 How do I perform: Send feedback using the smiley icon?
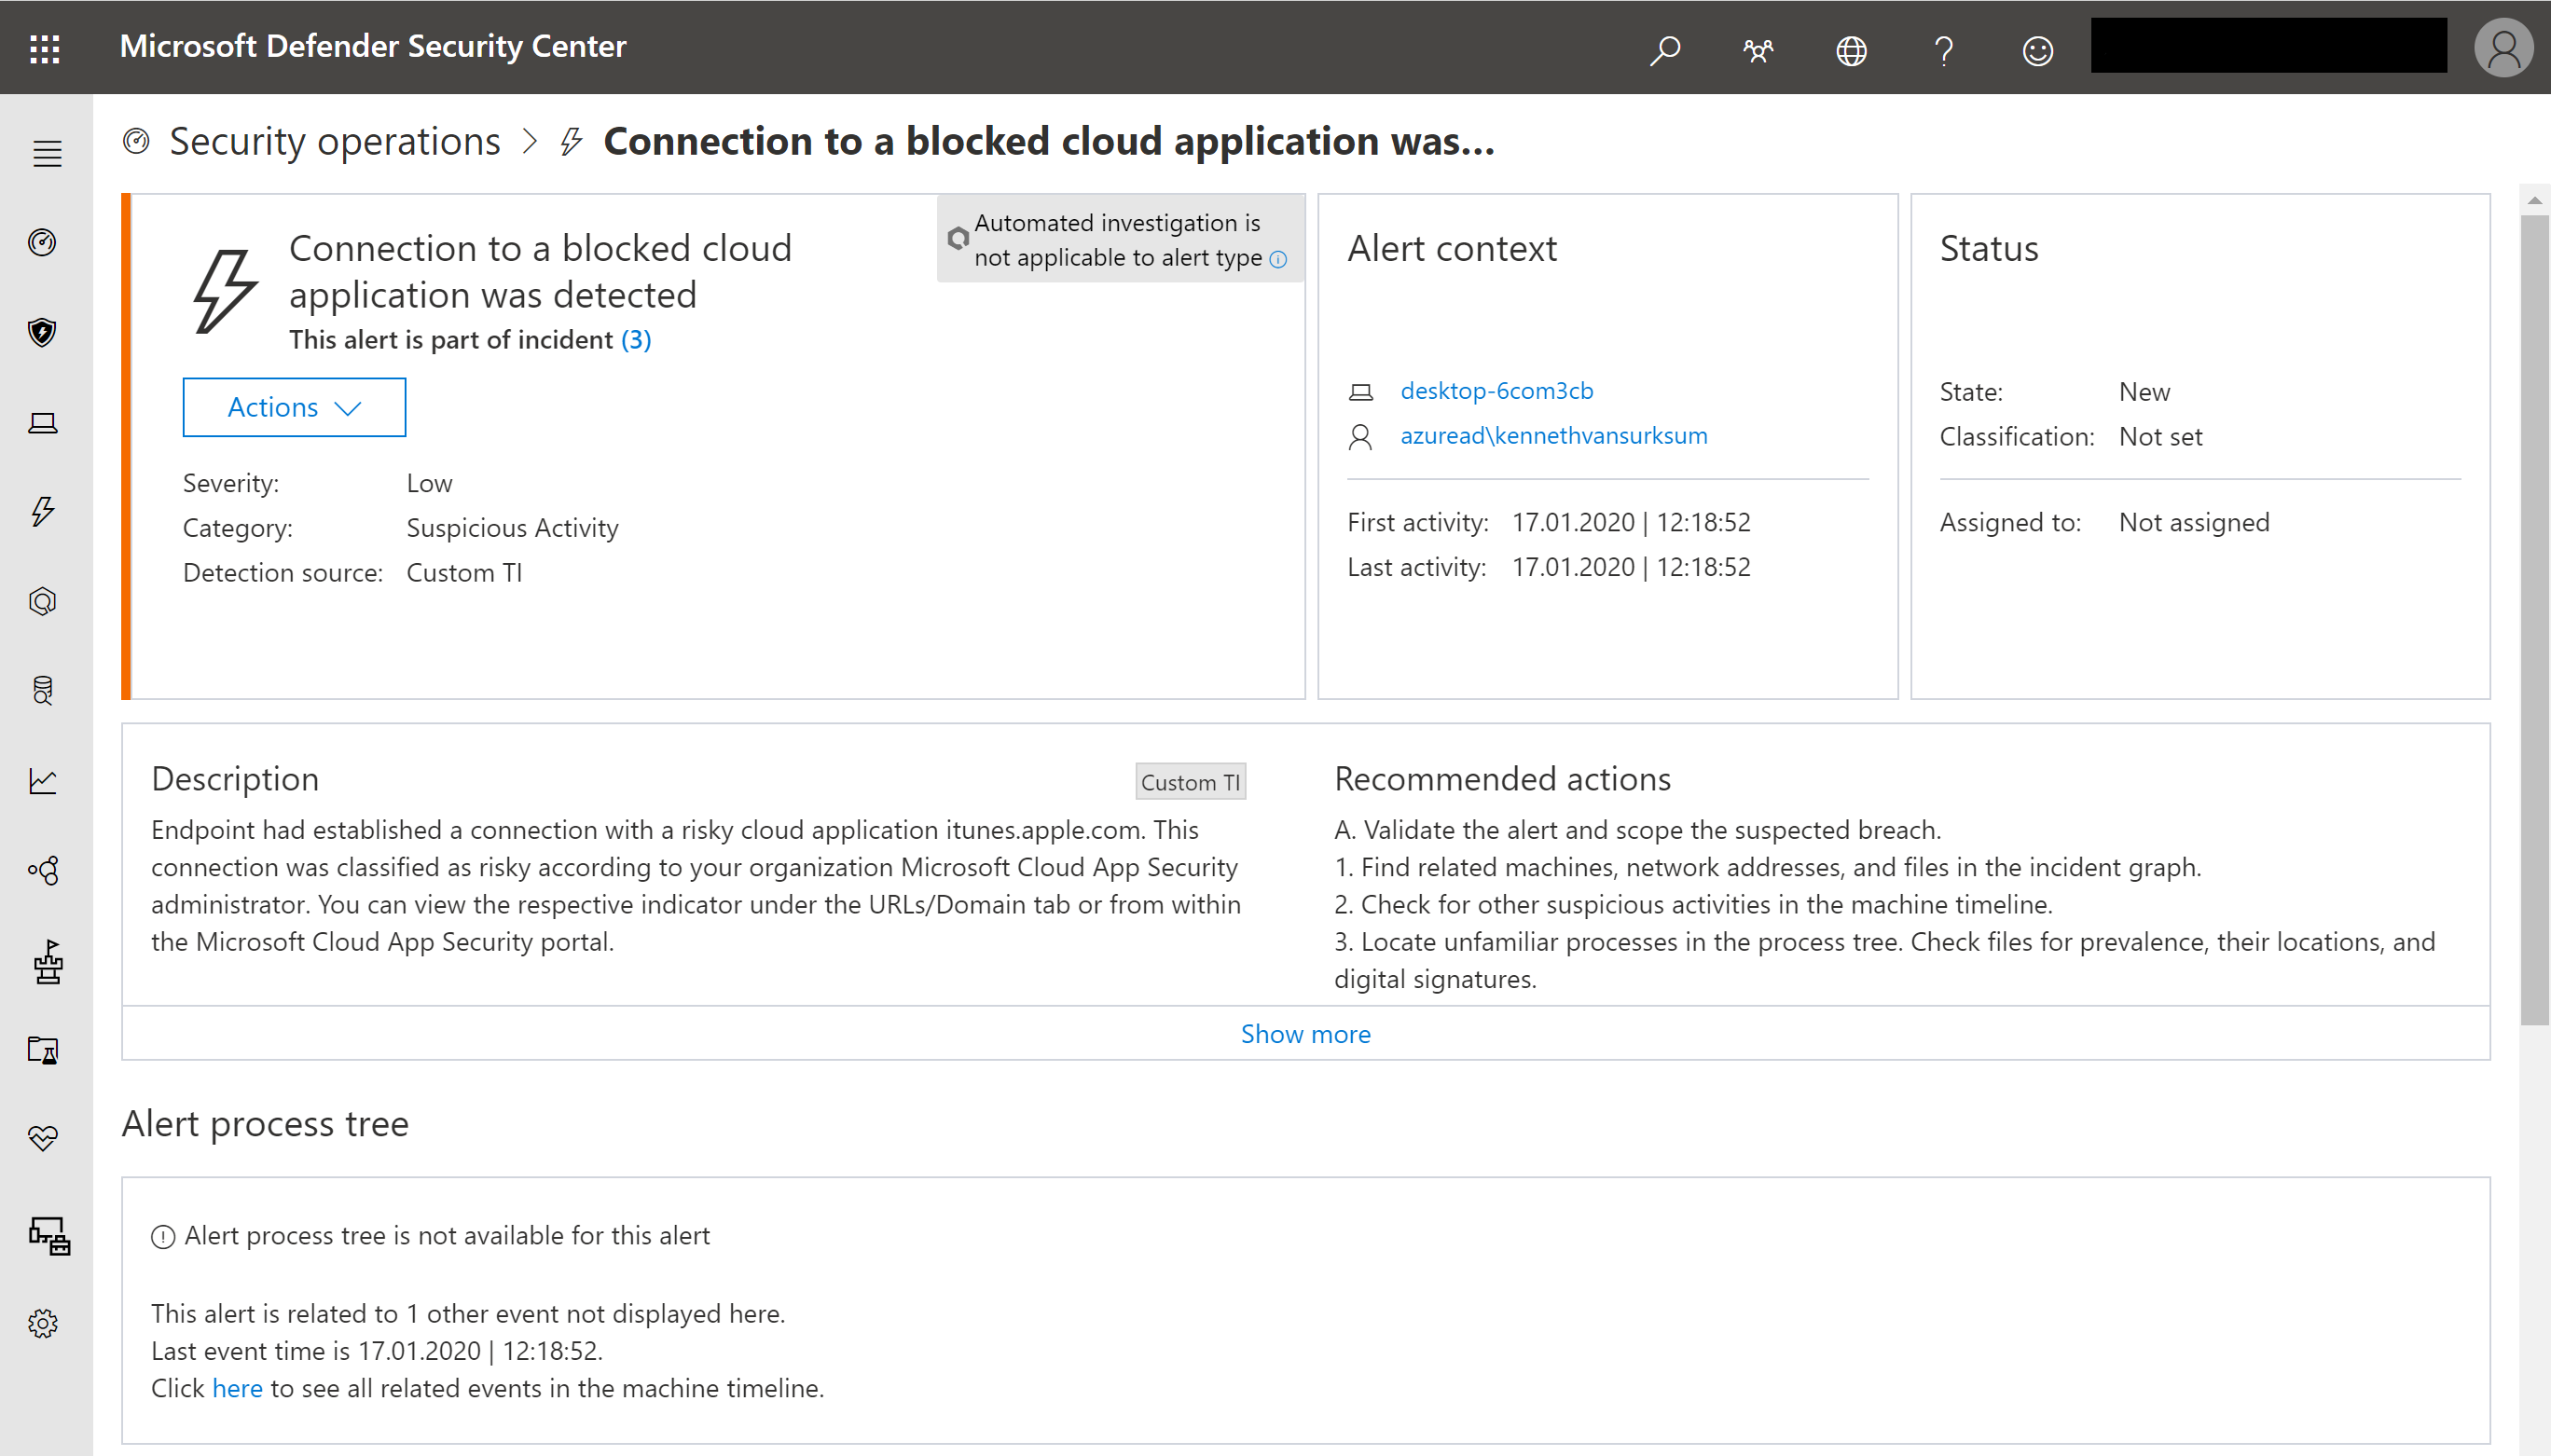[x=2037, y=50]
